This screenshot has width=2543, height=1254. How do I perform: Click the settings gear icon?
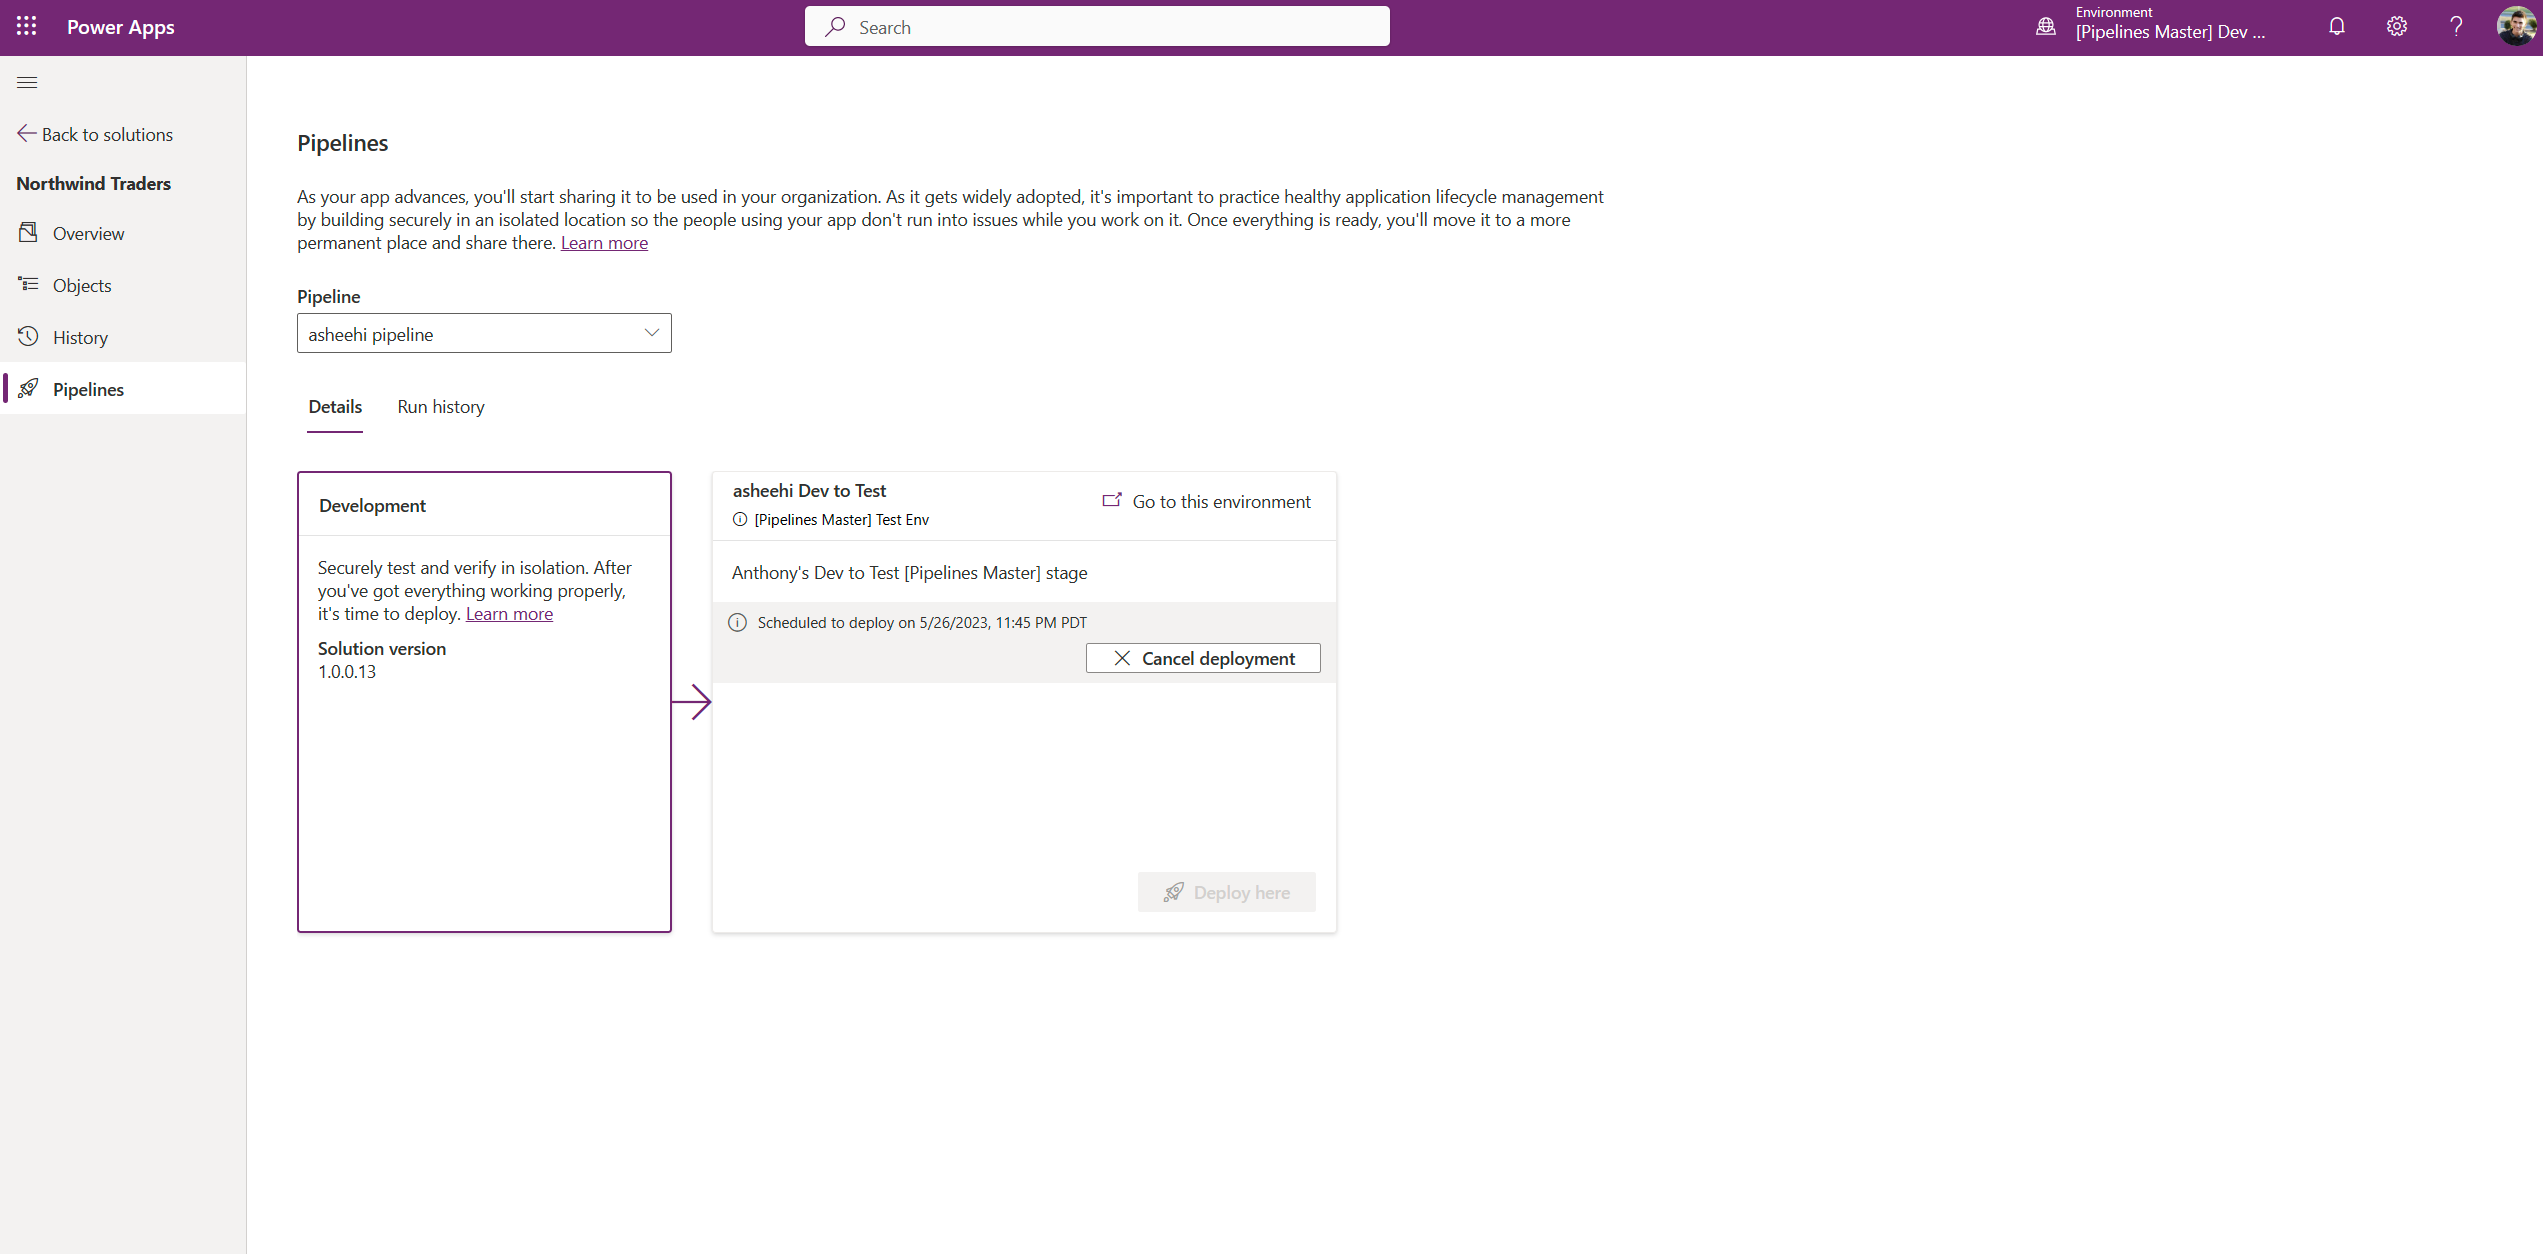coord(2394,26)
